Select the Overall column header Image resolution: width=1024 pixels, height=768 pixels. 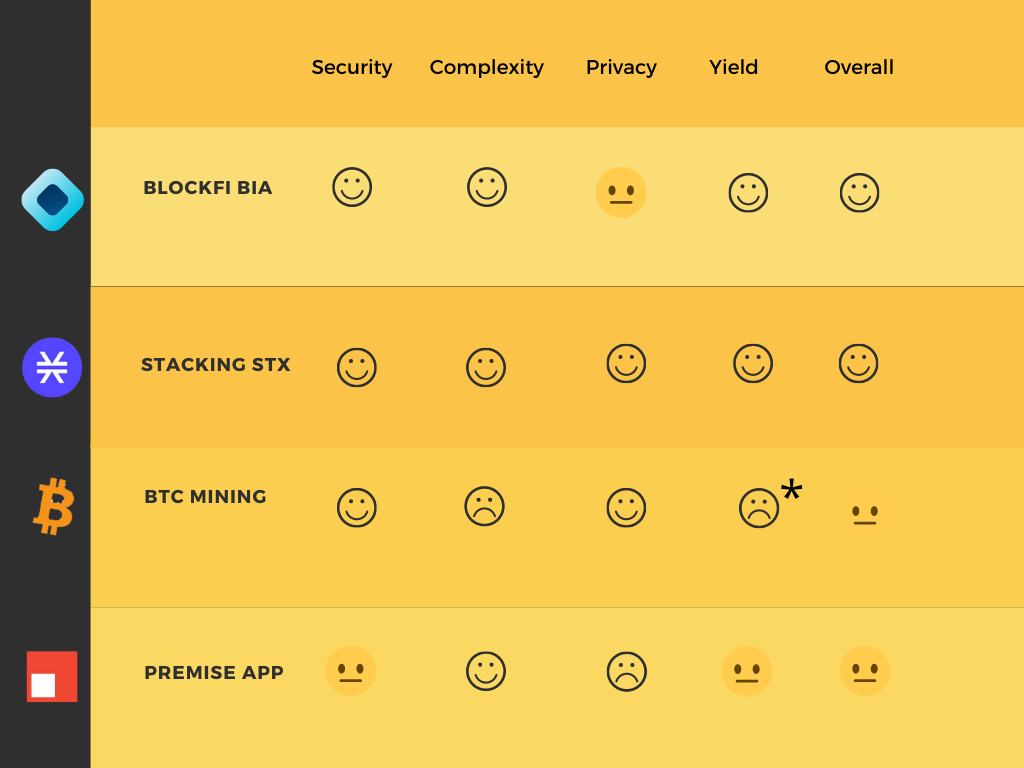pos(859,67)
